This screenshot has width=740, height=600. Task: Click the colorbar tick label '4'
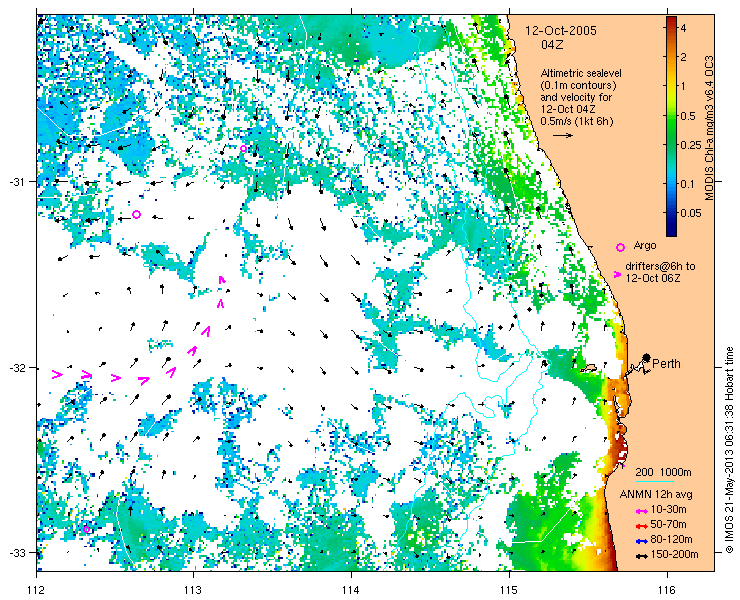pos(683,29)
